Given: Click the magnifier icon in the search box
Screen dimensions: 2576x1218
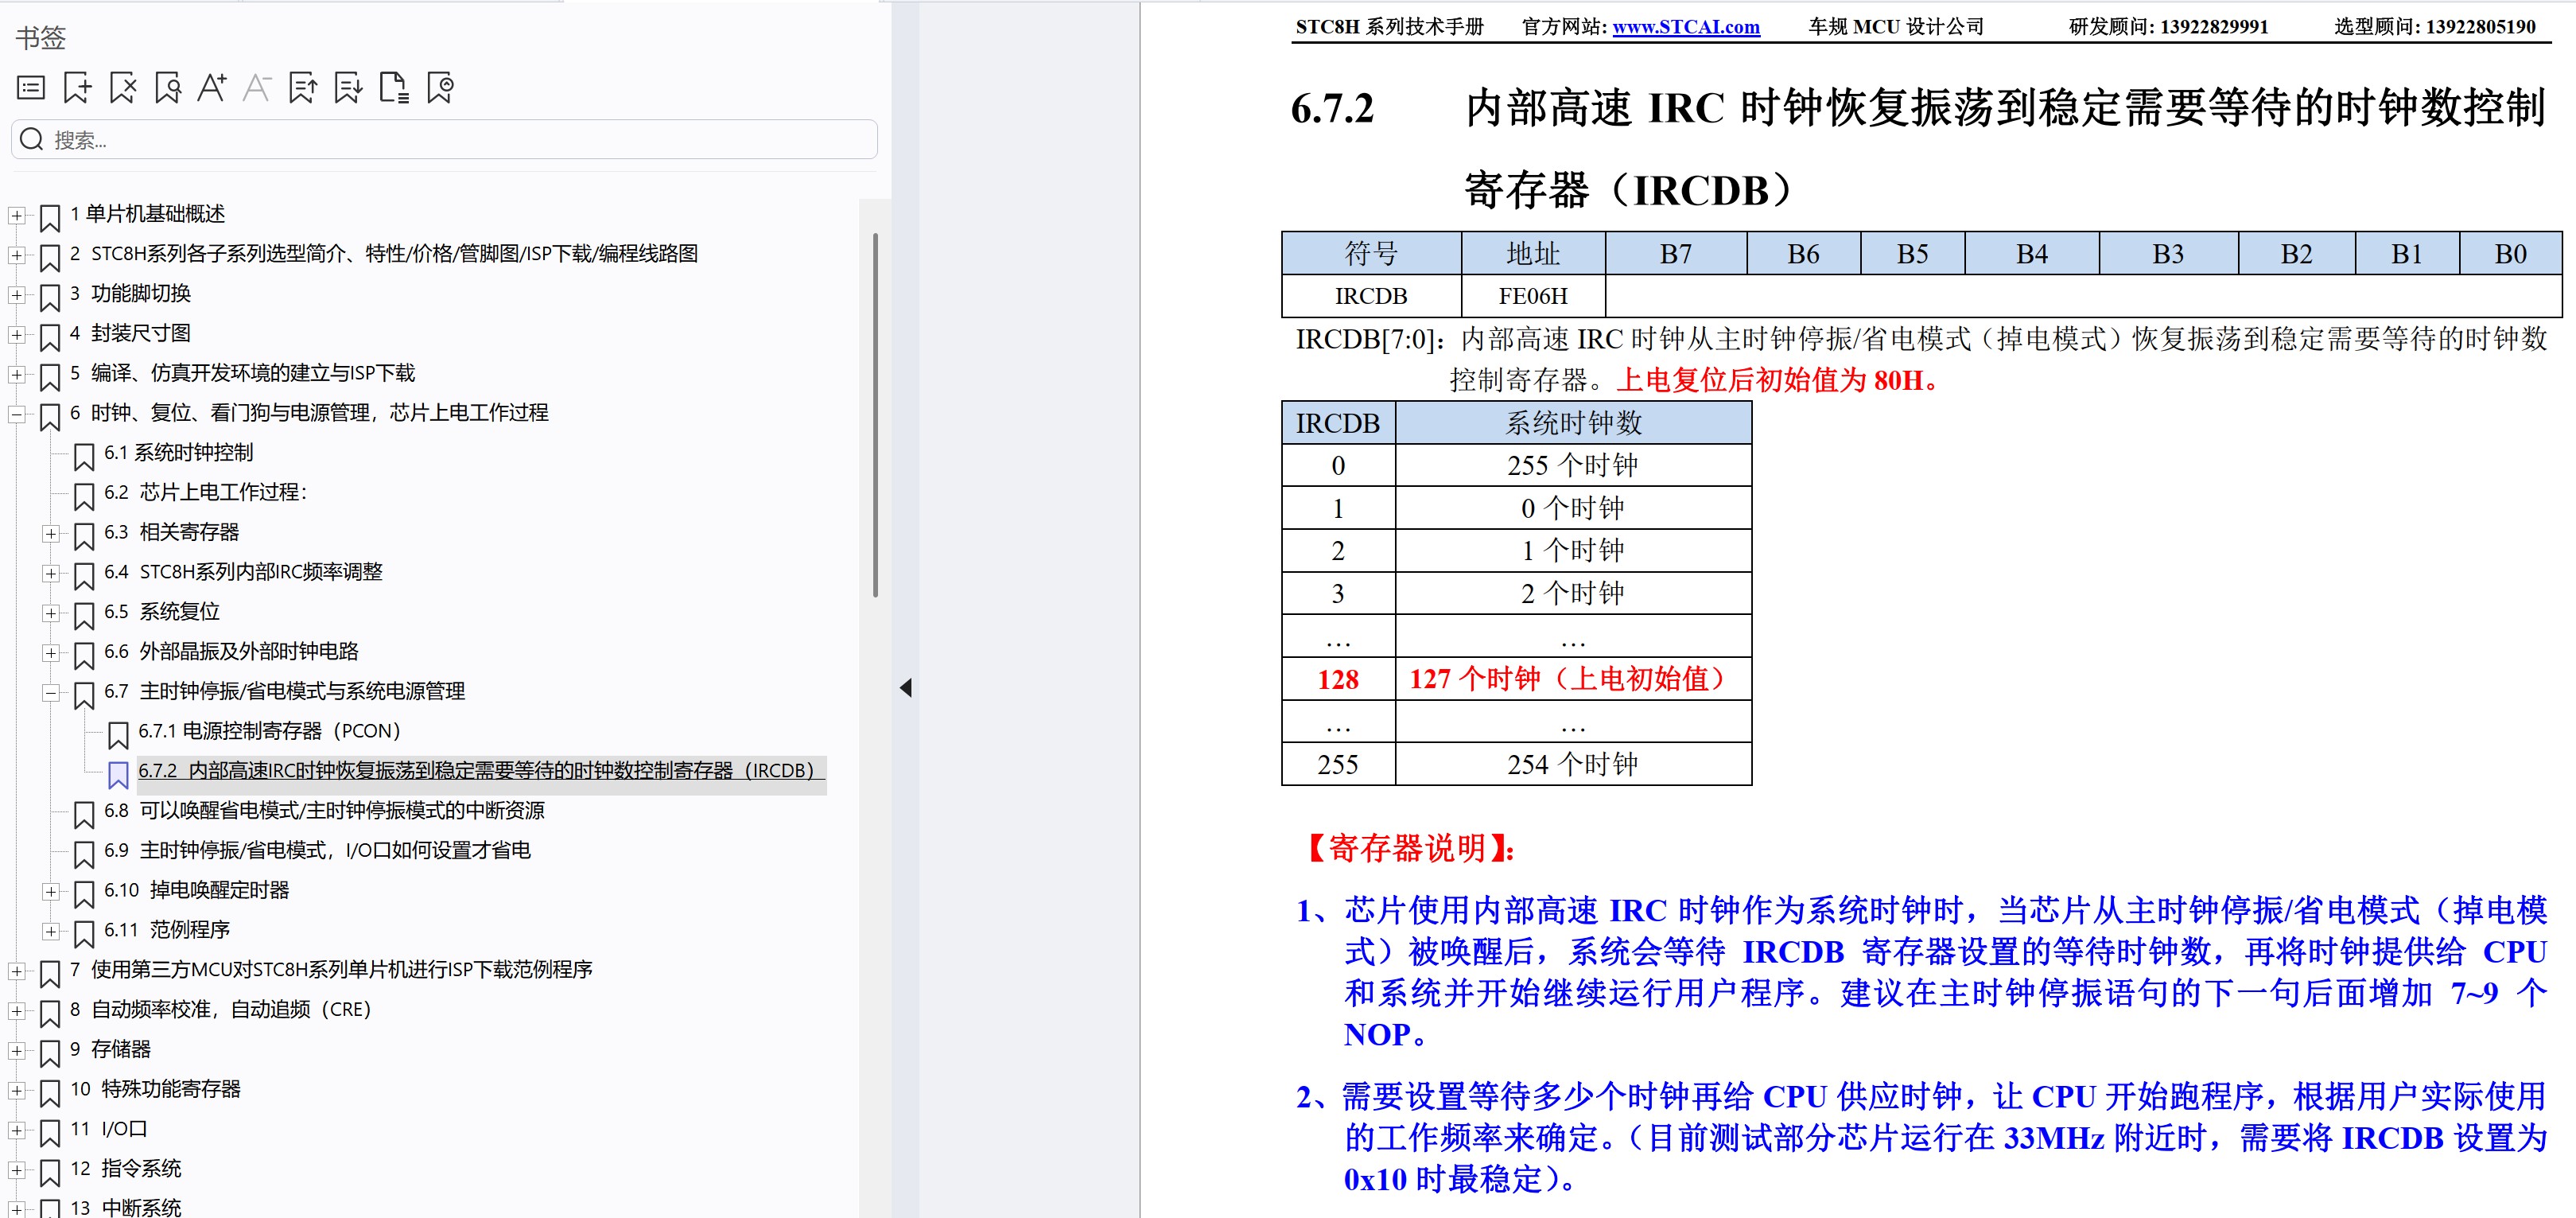Looking at the screenshot, I should (x=32, y=139).
